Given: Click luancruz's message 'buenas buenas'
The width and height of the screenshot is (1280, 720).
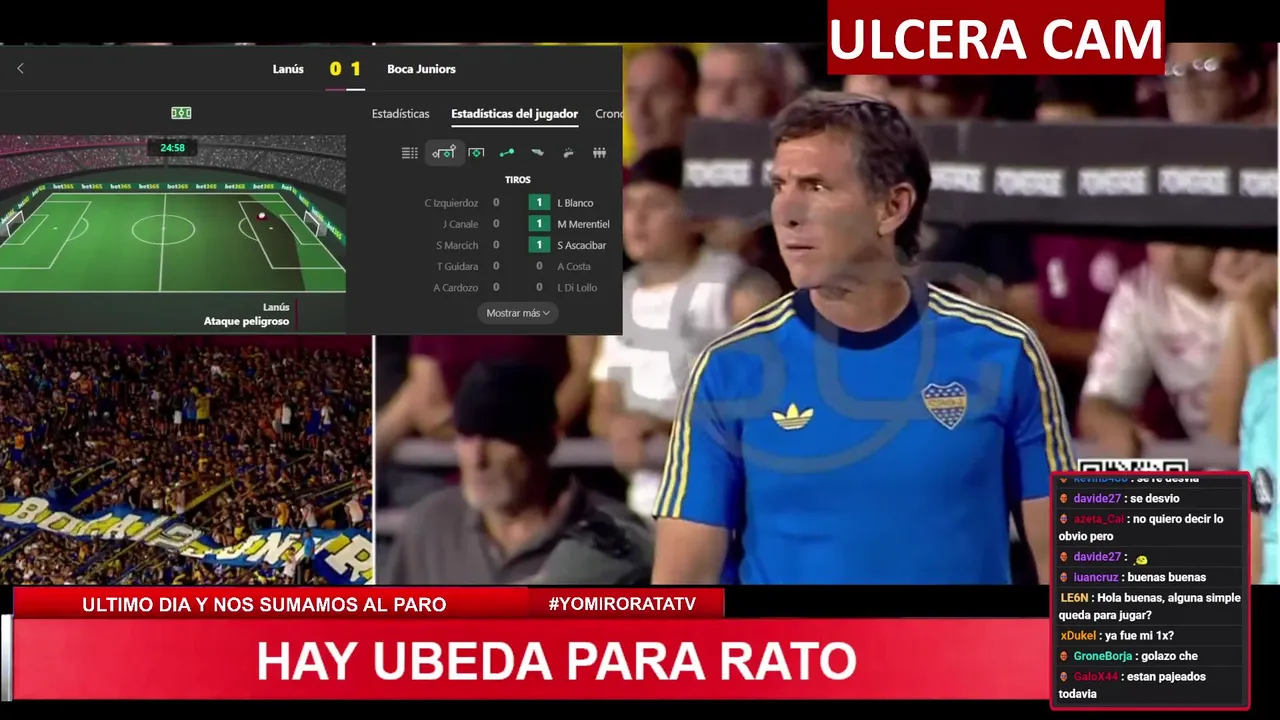Looking at the screenshot, I should point(1166,577).
